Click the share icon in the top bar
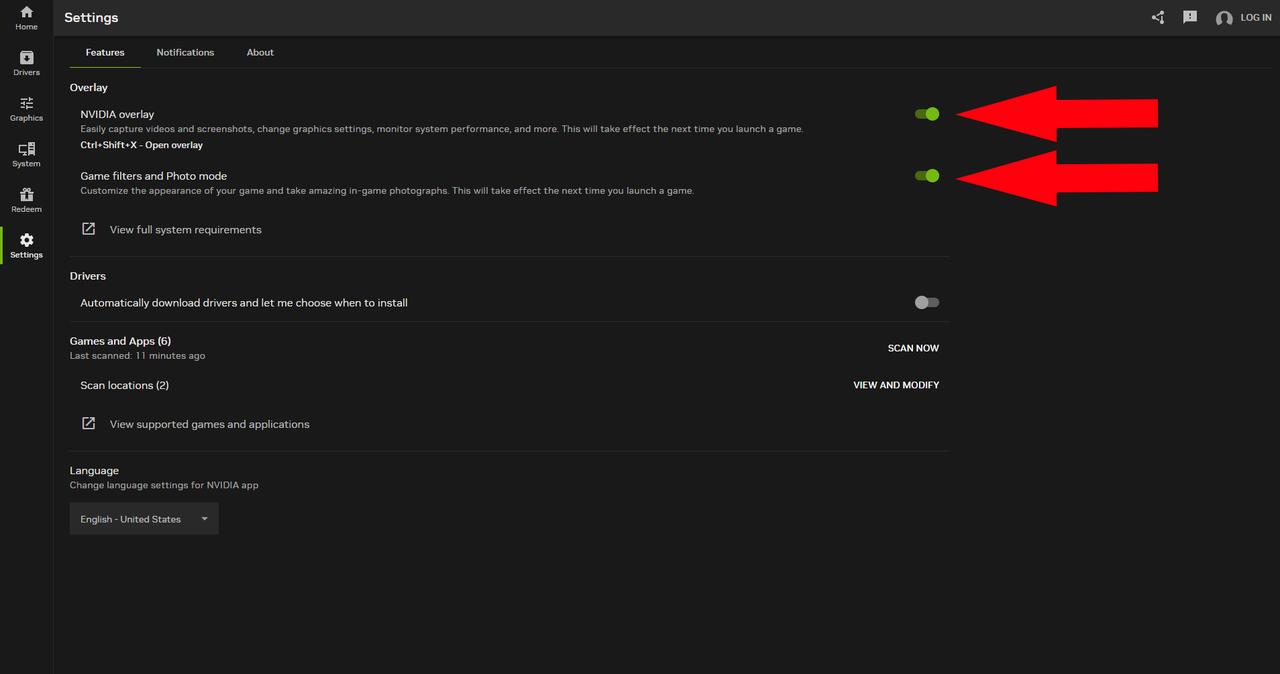Image resolution: width=1280 pixels, height=674 pixels. click(x=1158, y=17)
